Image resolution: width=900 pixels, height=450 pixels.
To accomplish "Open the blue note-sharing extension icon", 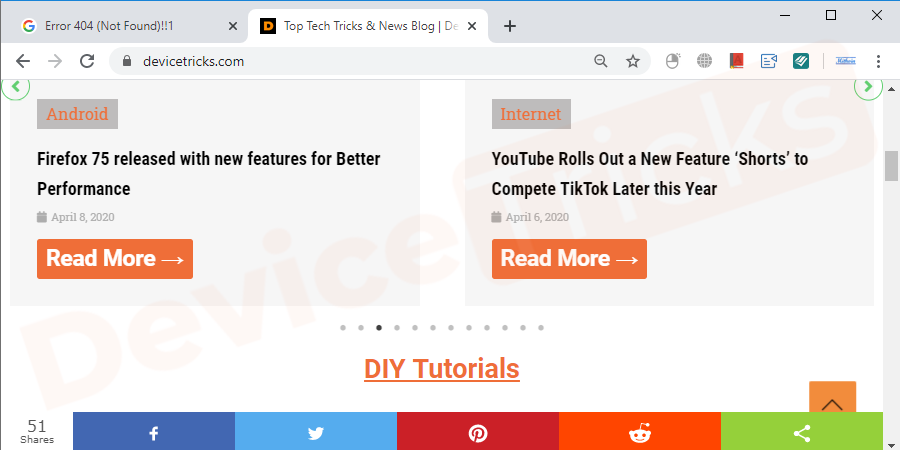I will (769, 61).
